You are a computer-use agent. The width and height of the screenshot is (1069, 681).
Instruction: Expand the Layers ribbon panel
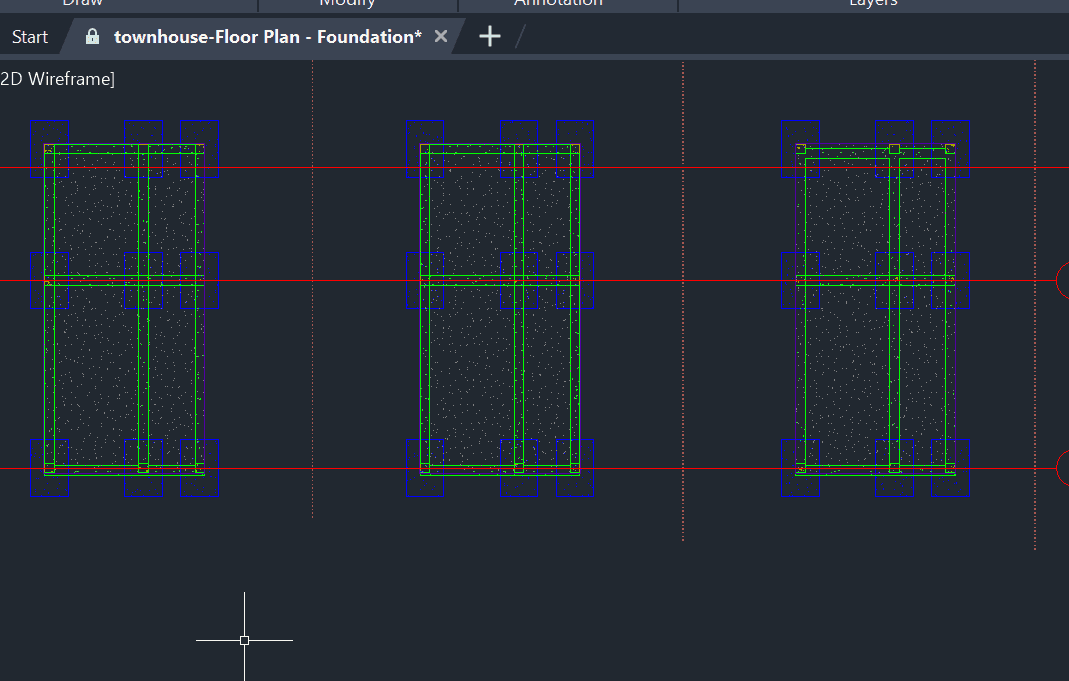(x=873, y=3)
